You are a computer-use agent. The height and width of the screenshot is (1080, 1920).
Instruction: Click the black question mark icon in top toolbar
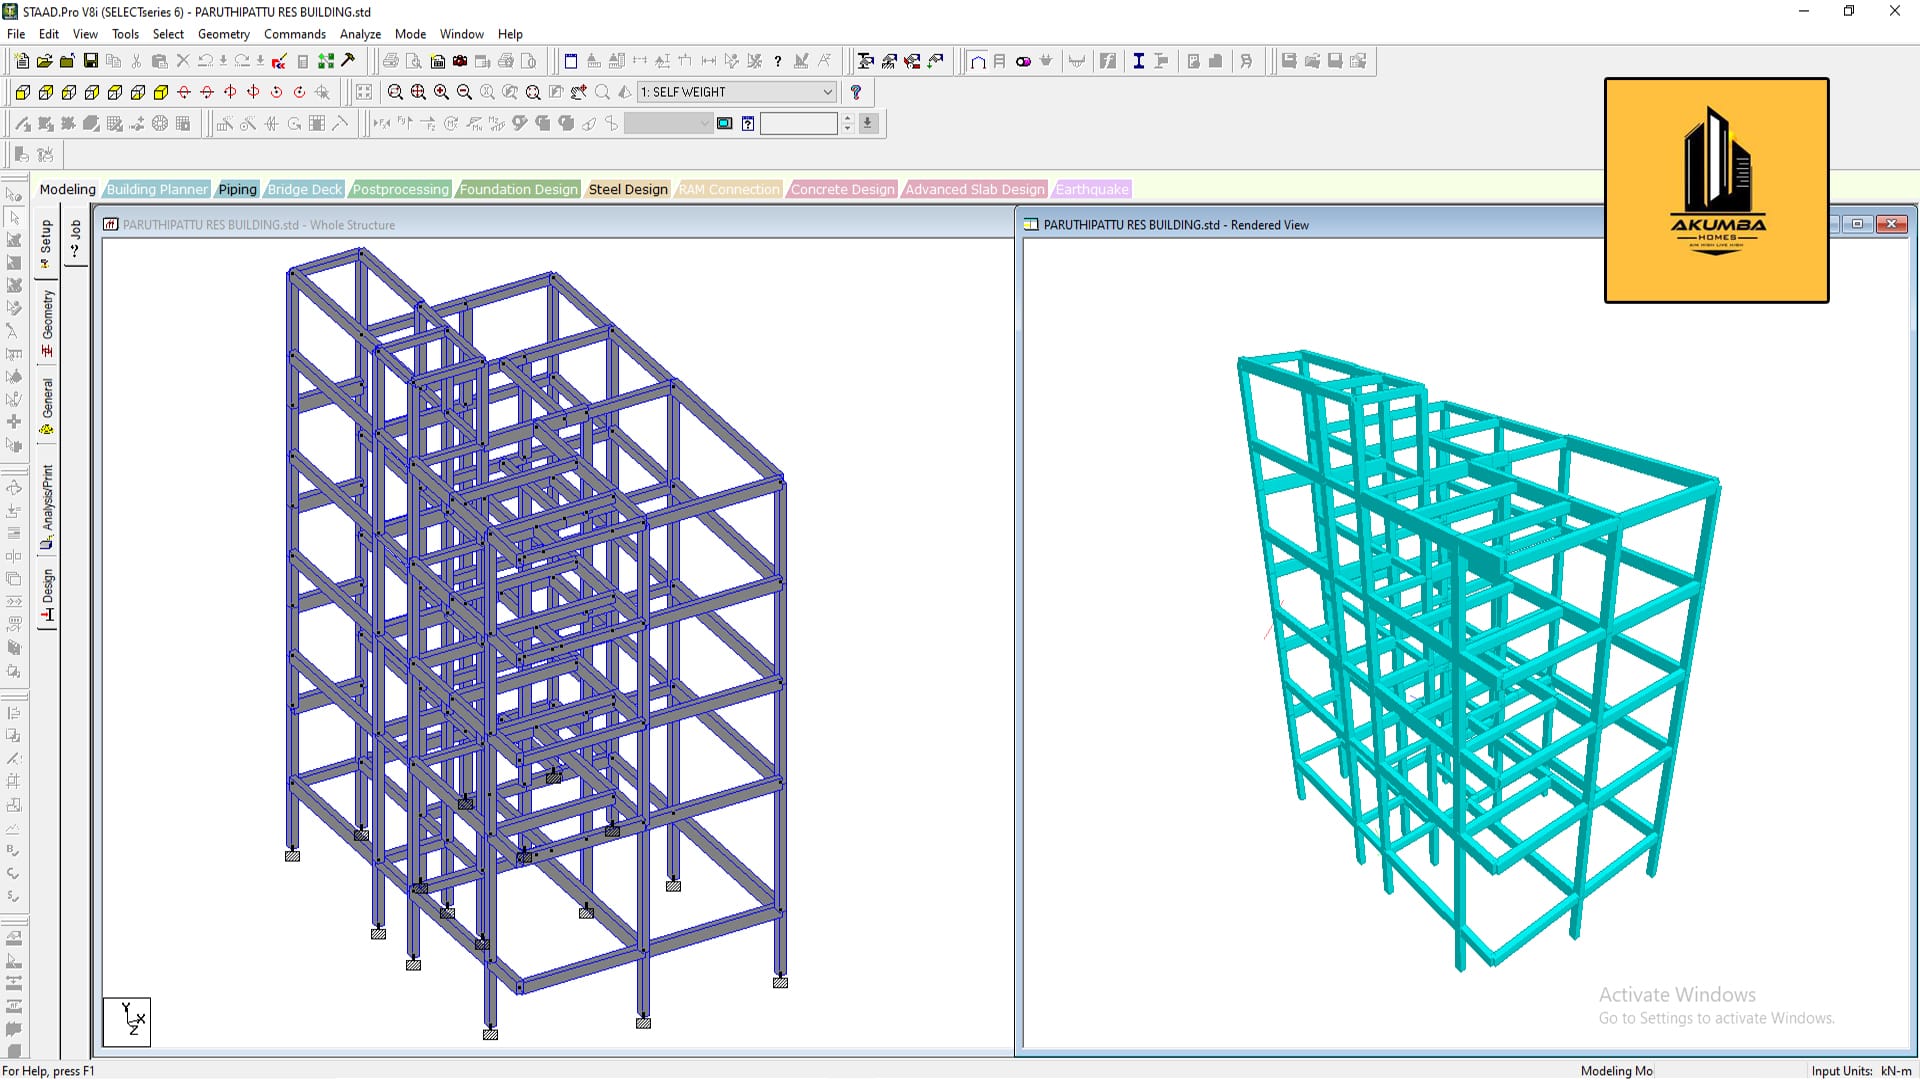pyautogui.click(x=778, y=61)
